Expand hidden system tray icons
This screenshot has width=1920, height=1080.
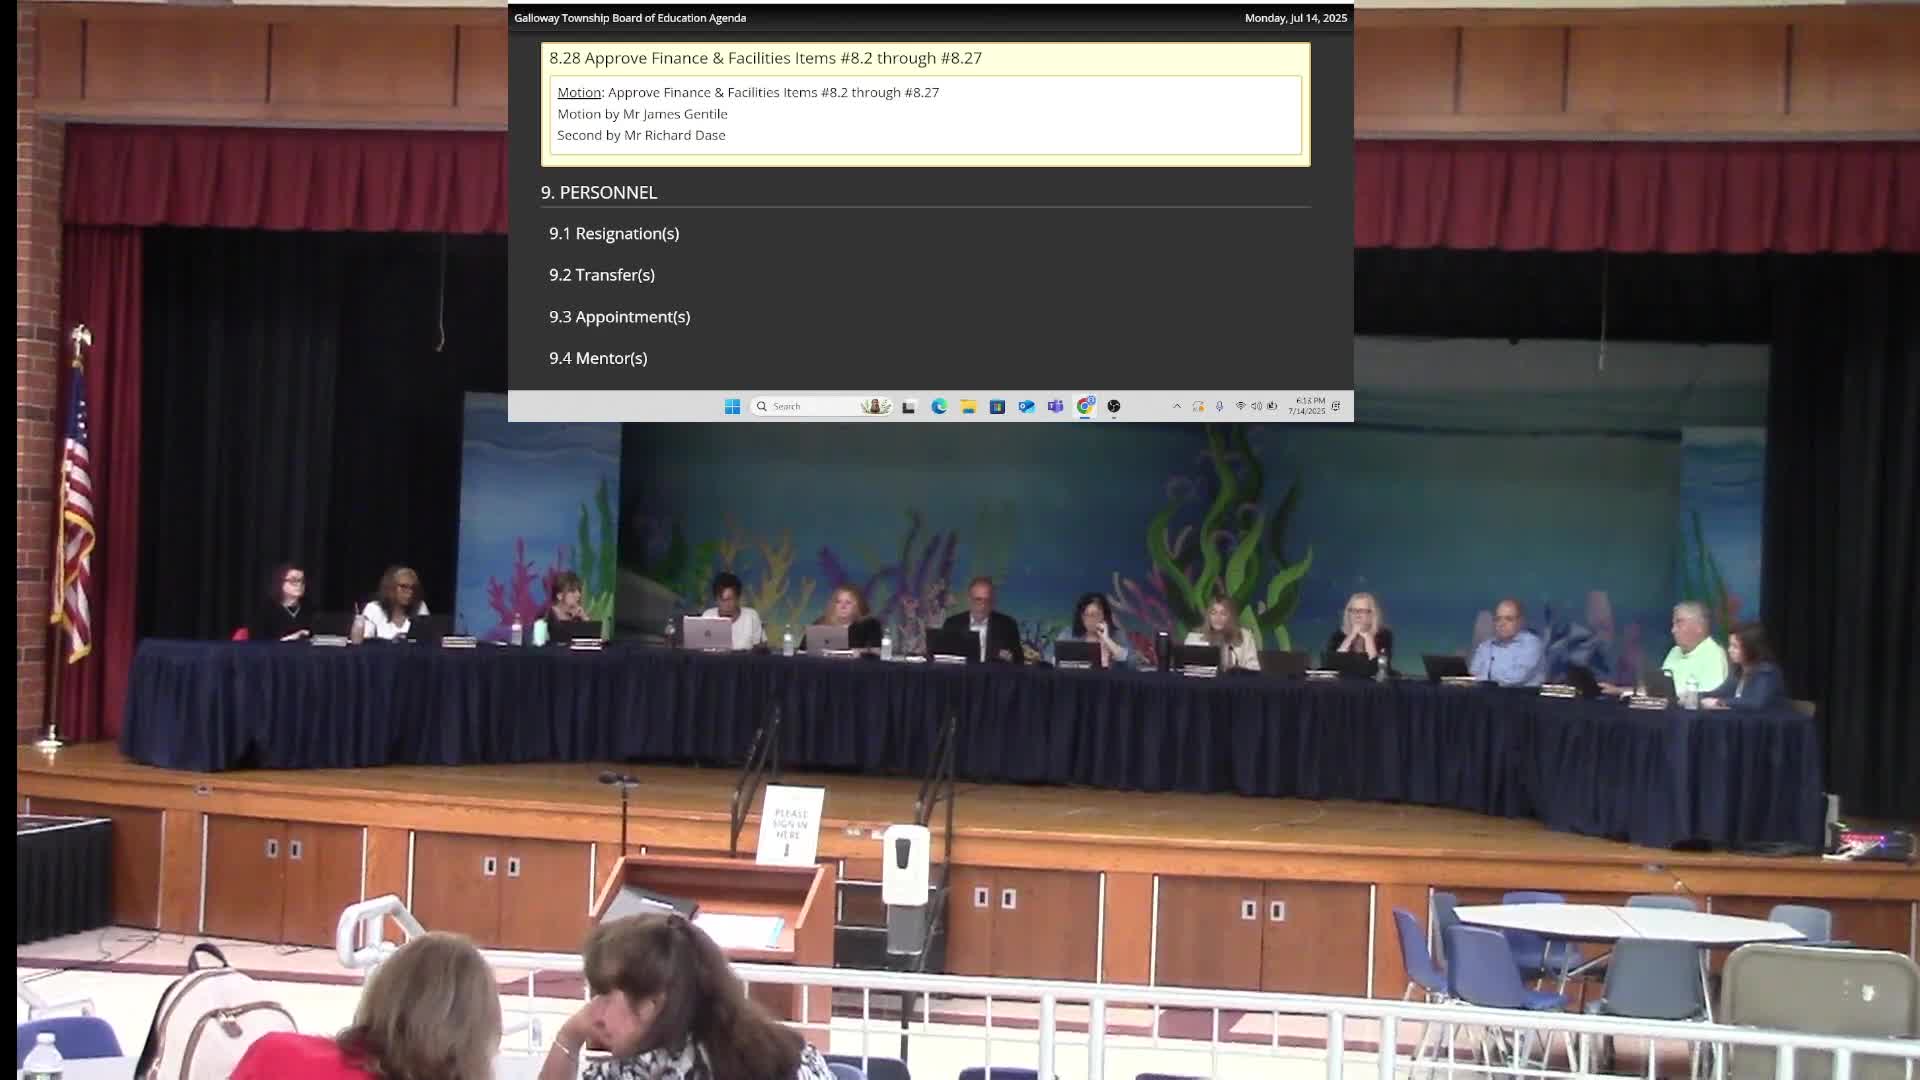pos(1177,406)
